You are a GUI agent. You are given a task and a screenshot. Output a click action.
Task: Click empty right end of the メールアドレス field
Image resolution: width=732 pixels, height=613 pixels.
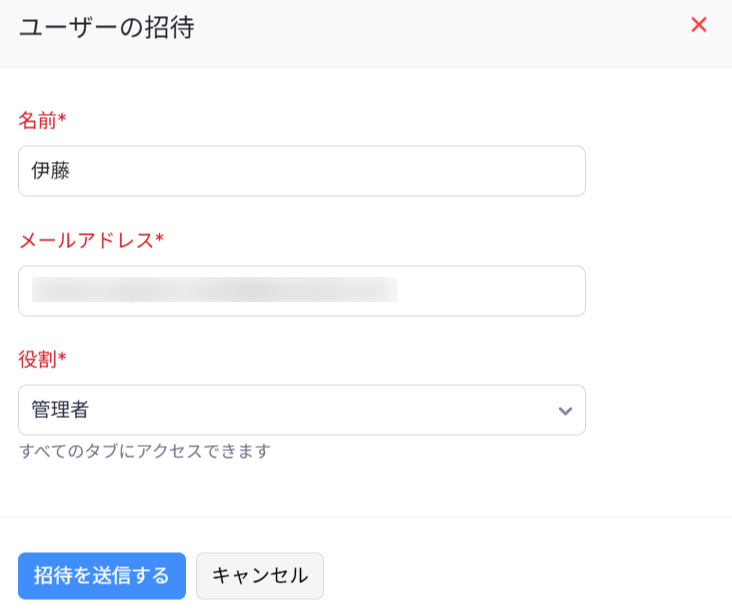pyautogui.click(x=500, y=291)
